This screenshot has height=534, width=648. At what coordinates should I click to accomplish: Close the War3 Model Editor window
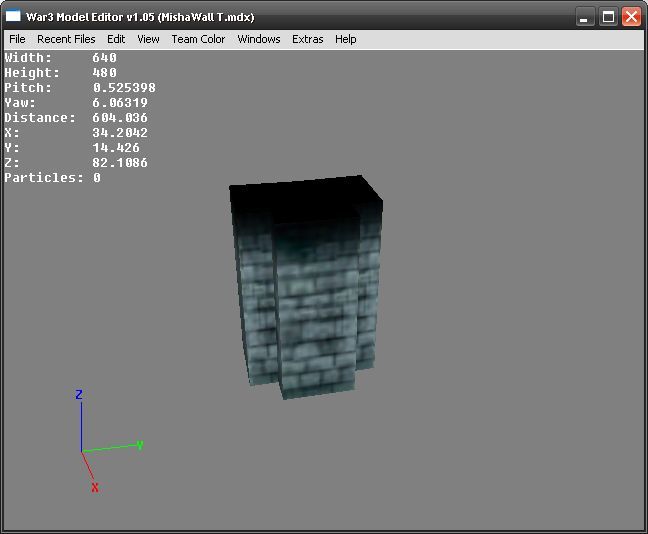coord(631,17)
